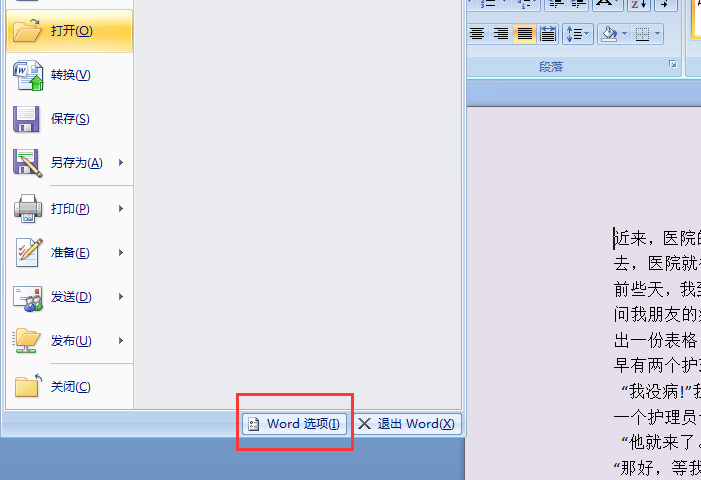Screen dimensions: 701x480
Task: Apply paragraph shading paint bucket
Action: [609, 34]
